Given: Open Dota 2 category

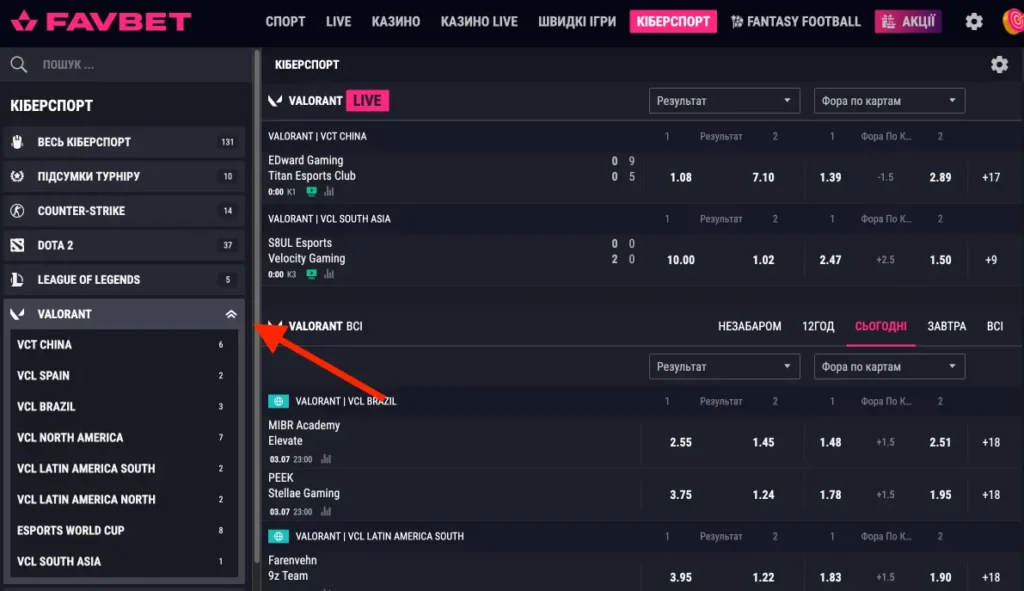Looking at the screenshot, I should pyautogui.click(x=124, y=246).
